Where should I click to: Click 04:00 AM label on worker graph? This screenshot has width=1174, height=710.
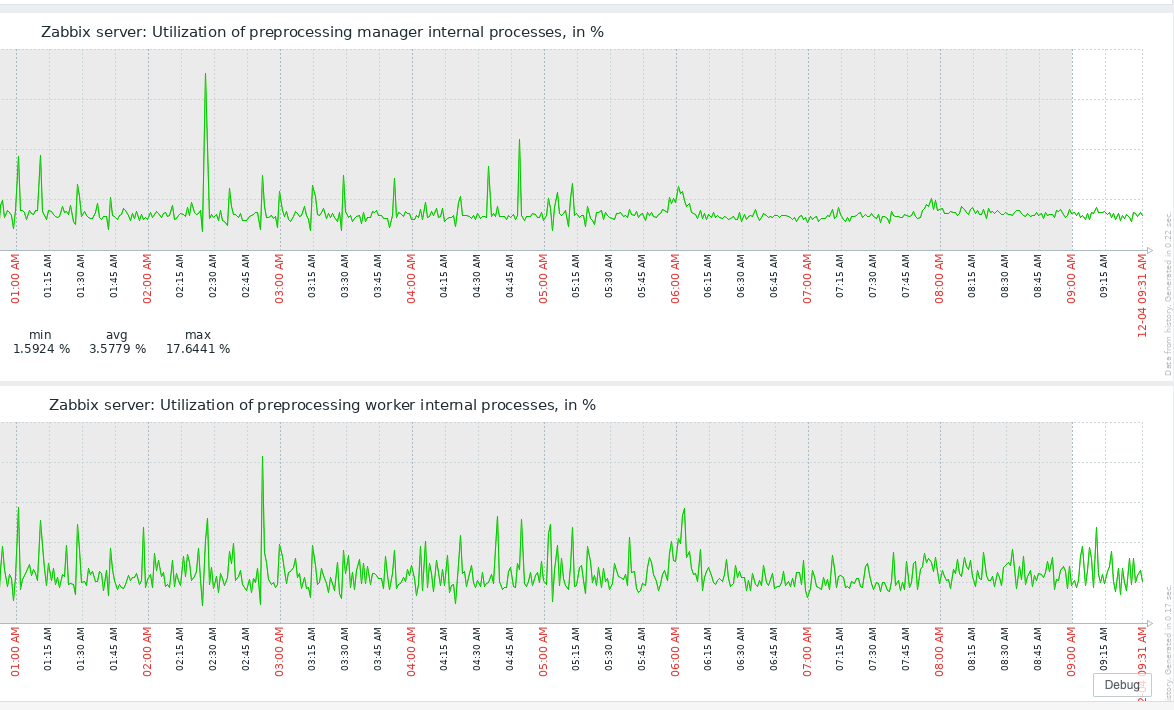(x=411, y=652)
